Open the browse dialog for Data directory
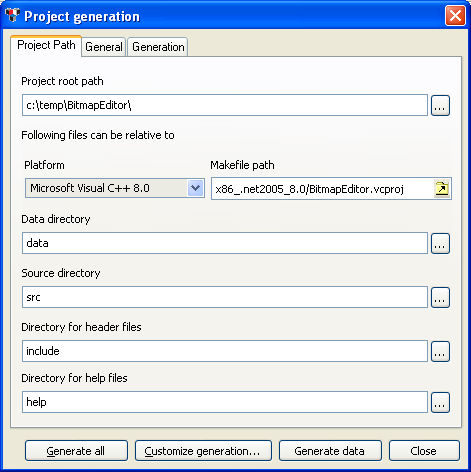The height and width of the screenshot is (472, 471). tap(440, 244)
